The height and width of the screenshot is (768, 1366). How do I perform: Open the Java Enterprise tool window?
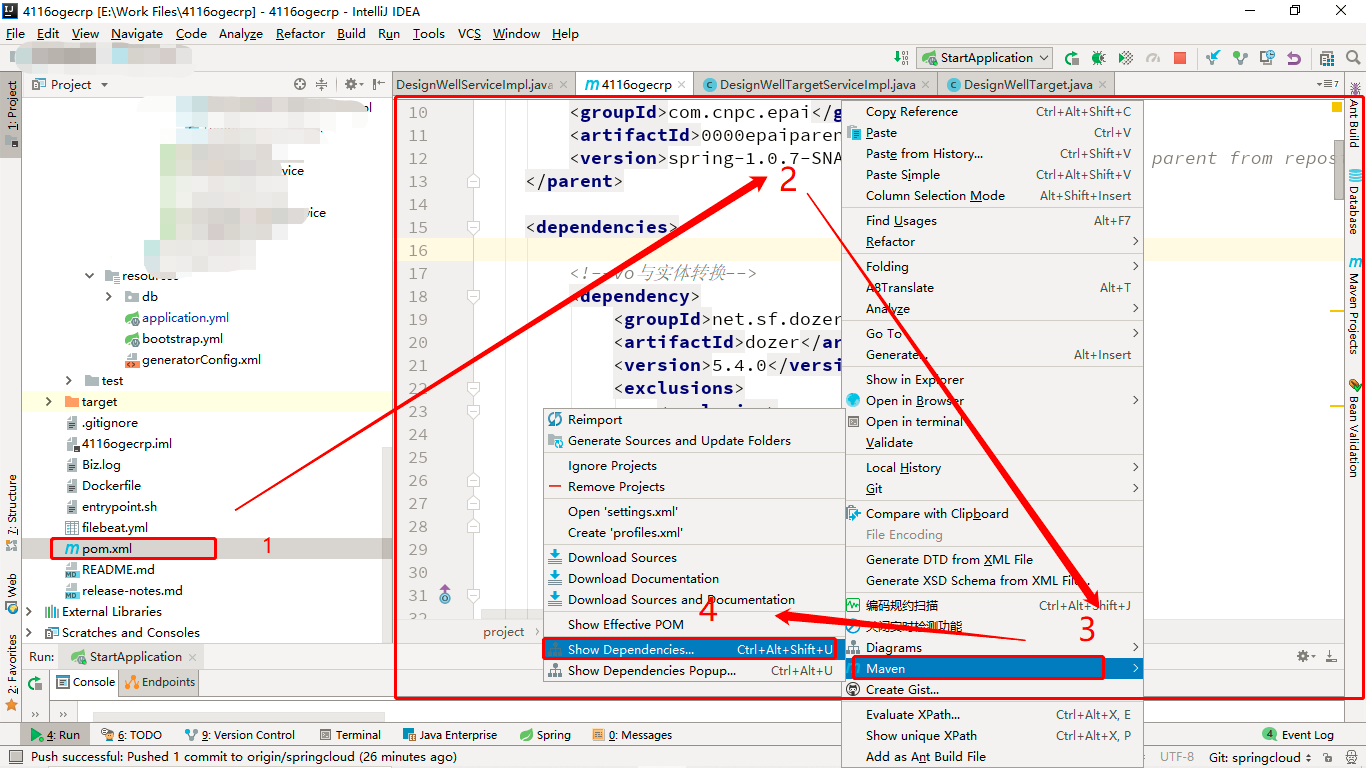tap(450, 734)
